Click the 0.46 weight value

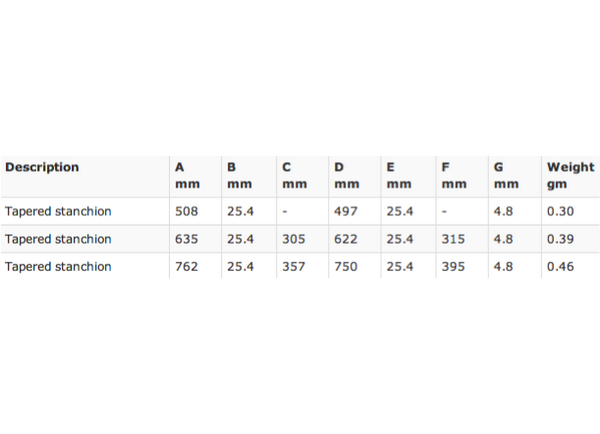[x=560, y=267]
